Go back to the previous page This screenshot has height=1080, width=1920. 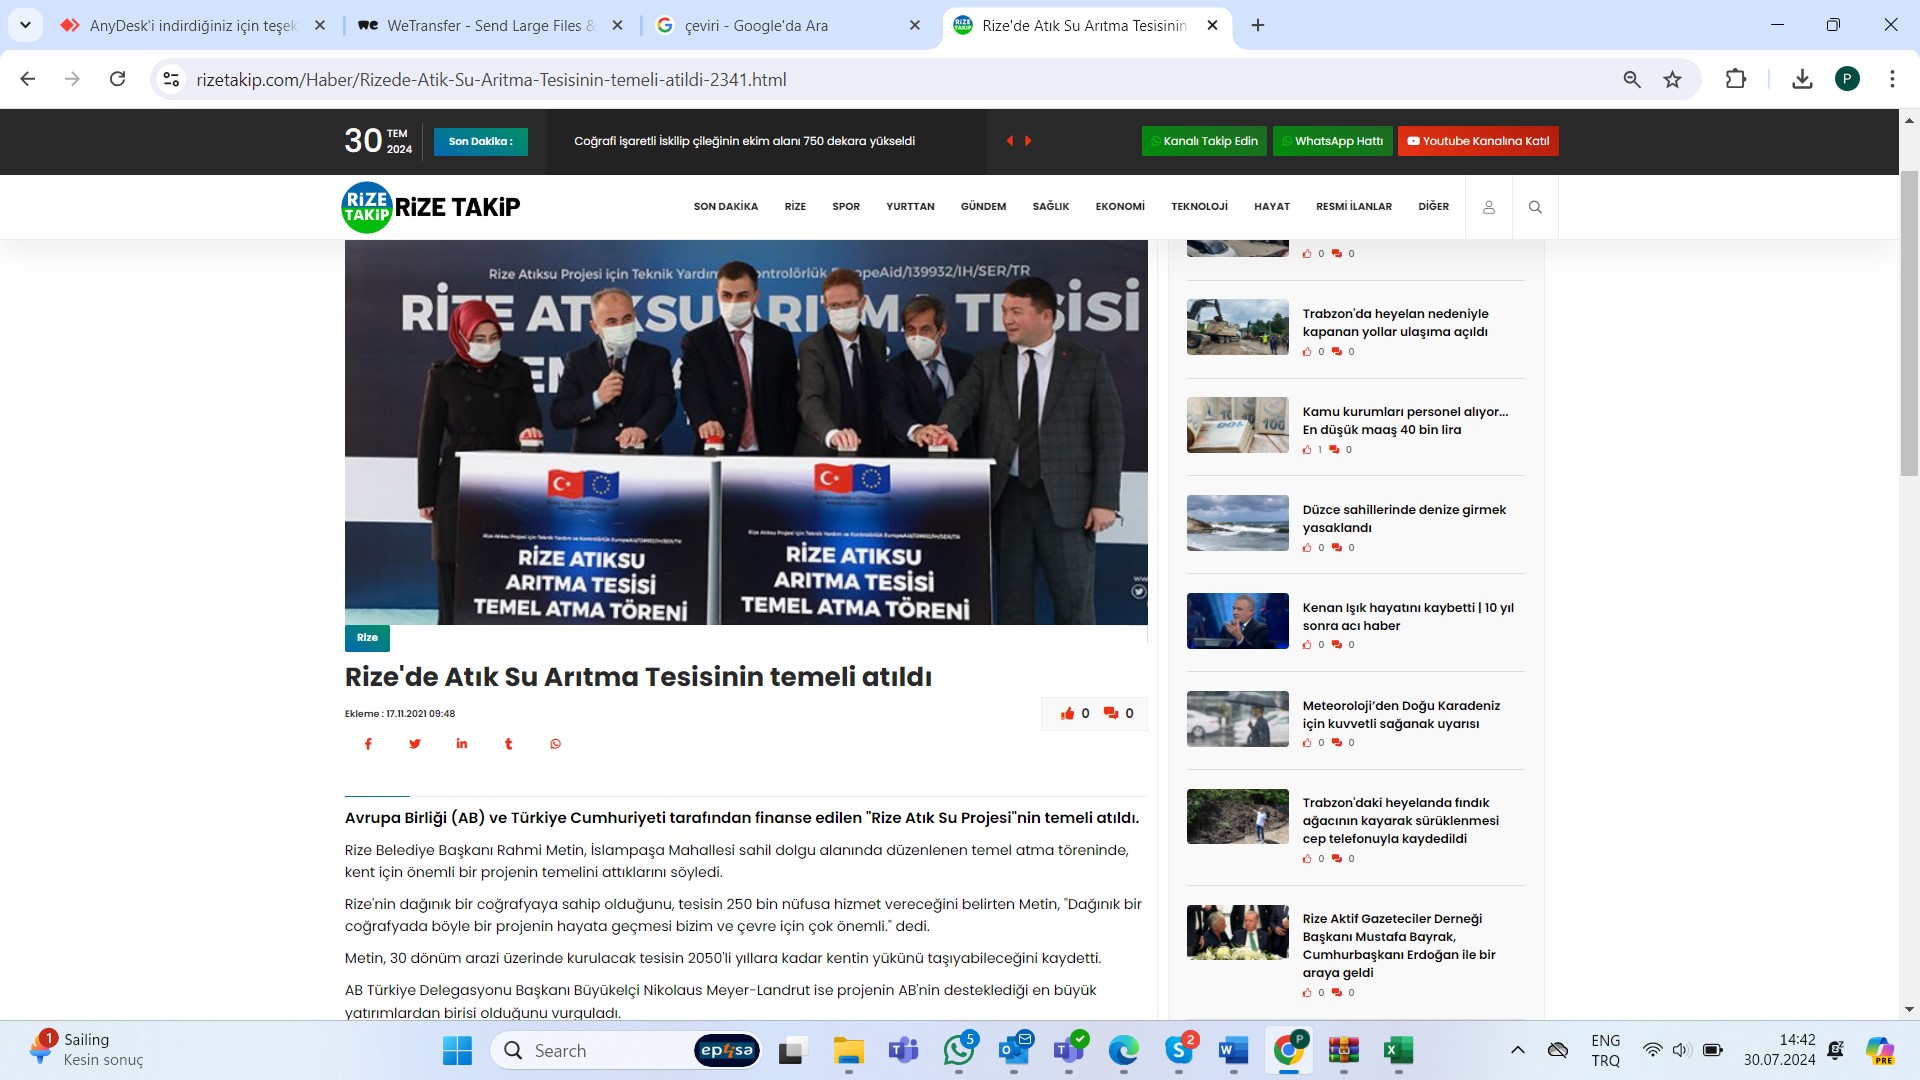coord(28,79)
